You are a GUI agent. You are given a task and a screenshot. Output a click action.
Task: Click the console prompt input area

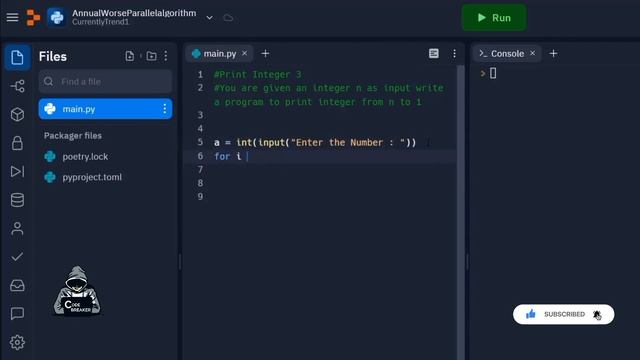(x=493, y=73)
